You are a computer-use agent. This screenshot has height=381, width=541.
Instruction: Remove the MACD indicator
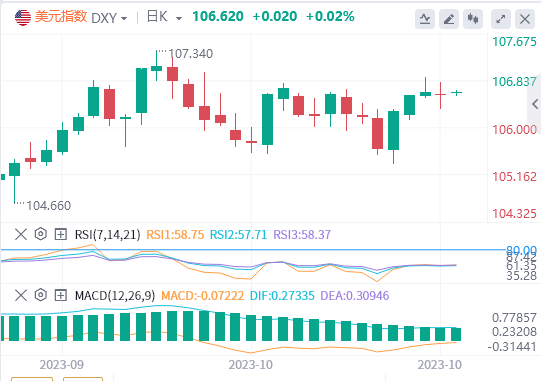pyautogui.click(x=21, y=295)
